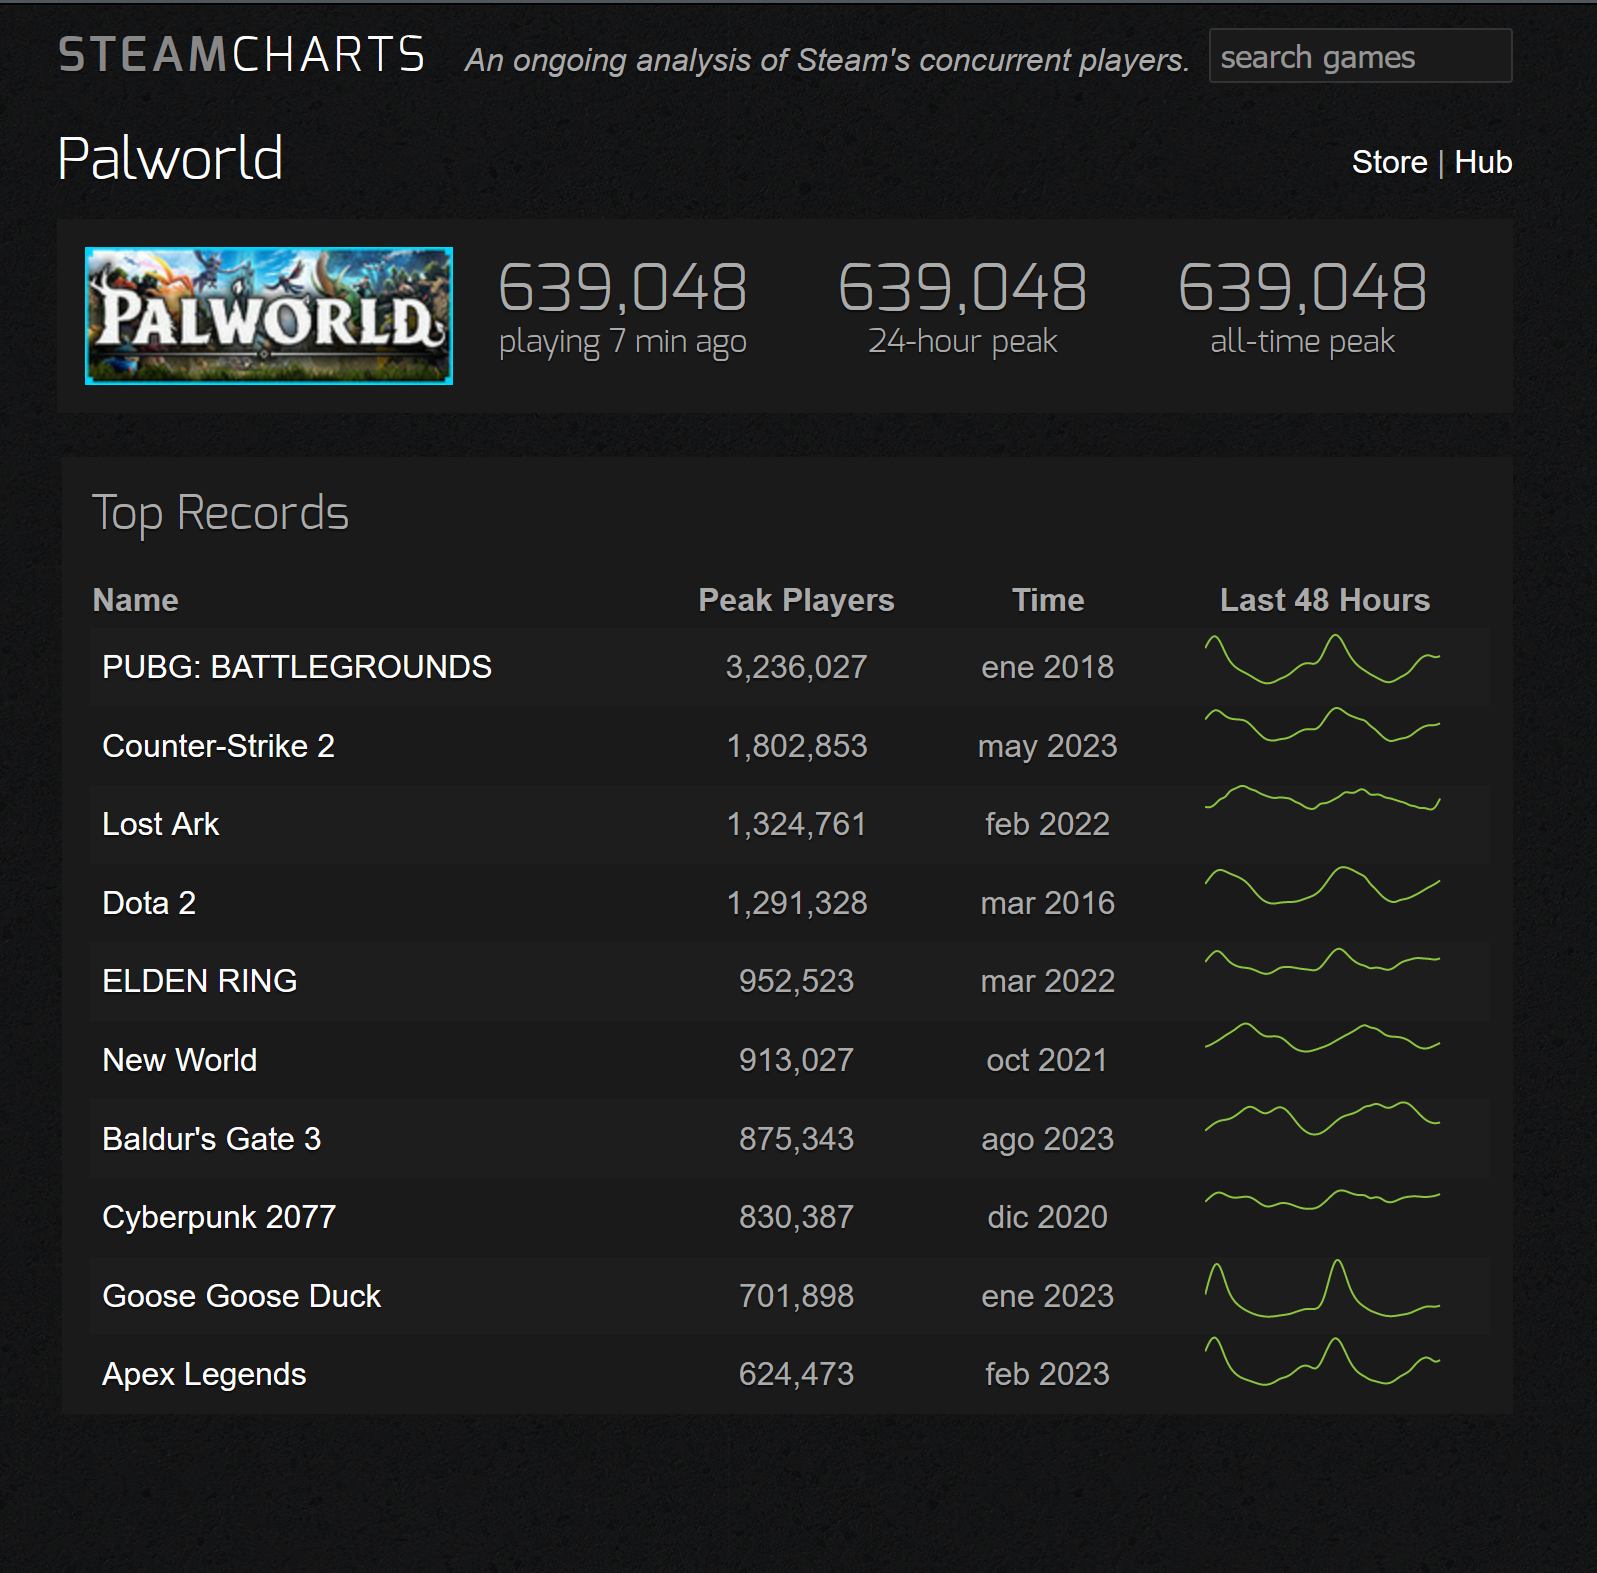Click the peak value 1,802,853

[796, 746]
